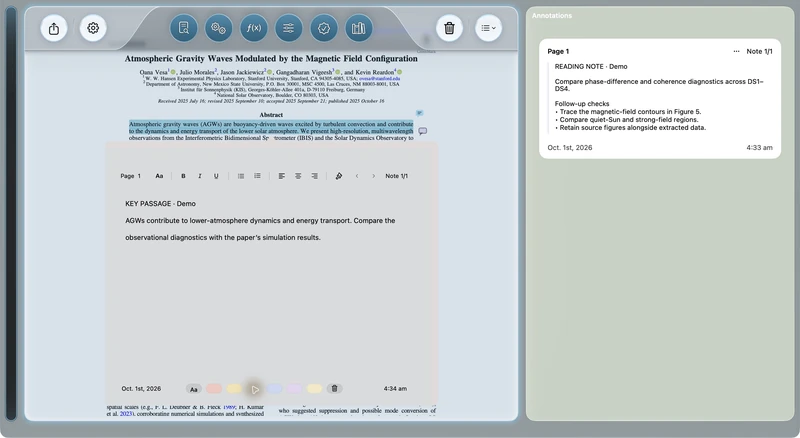Click the 1989 citation link

tap(229, 407)
